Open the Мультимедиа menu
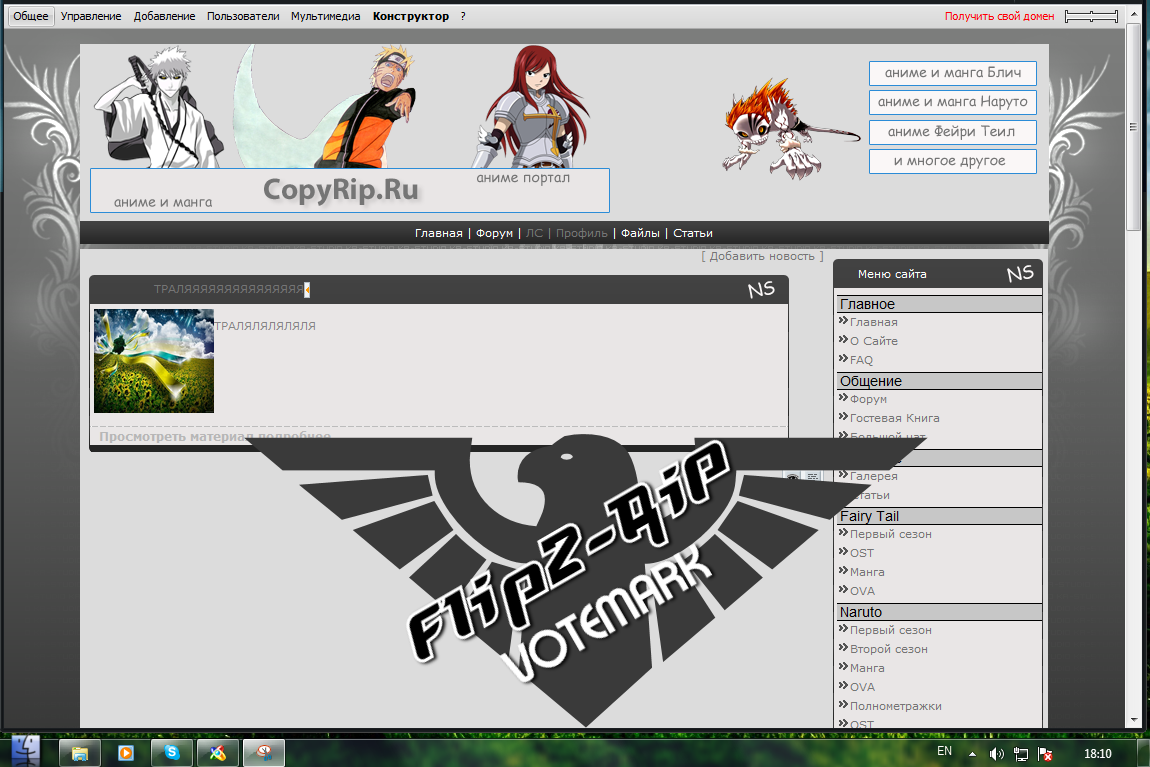This screenshot has height=767, width=1150. (326, 16)
